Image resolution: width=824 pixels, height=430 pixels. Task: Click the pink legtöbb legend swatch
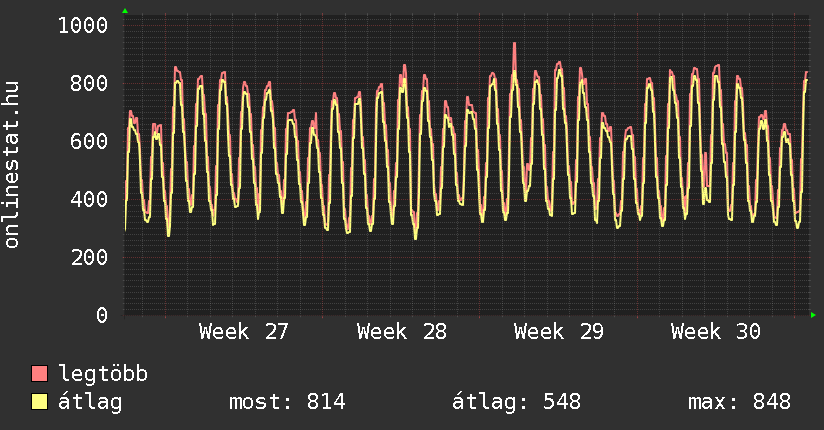39,374
